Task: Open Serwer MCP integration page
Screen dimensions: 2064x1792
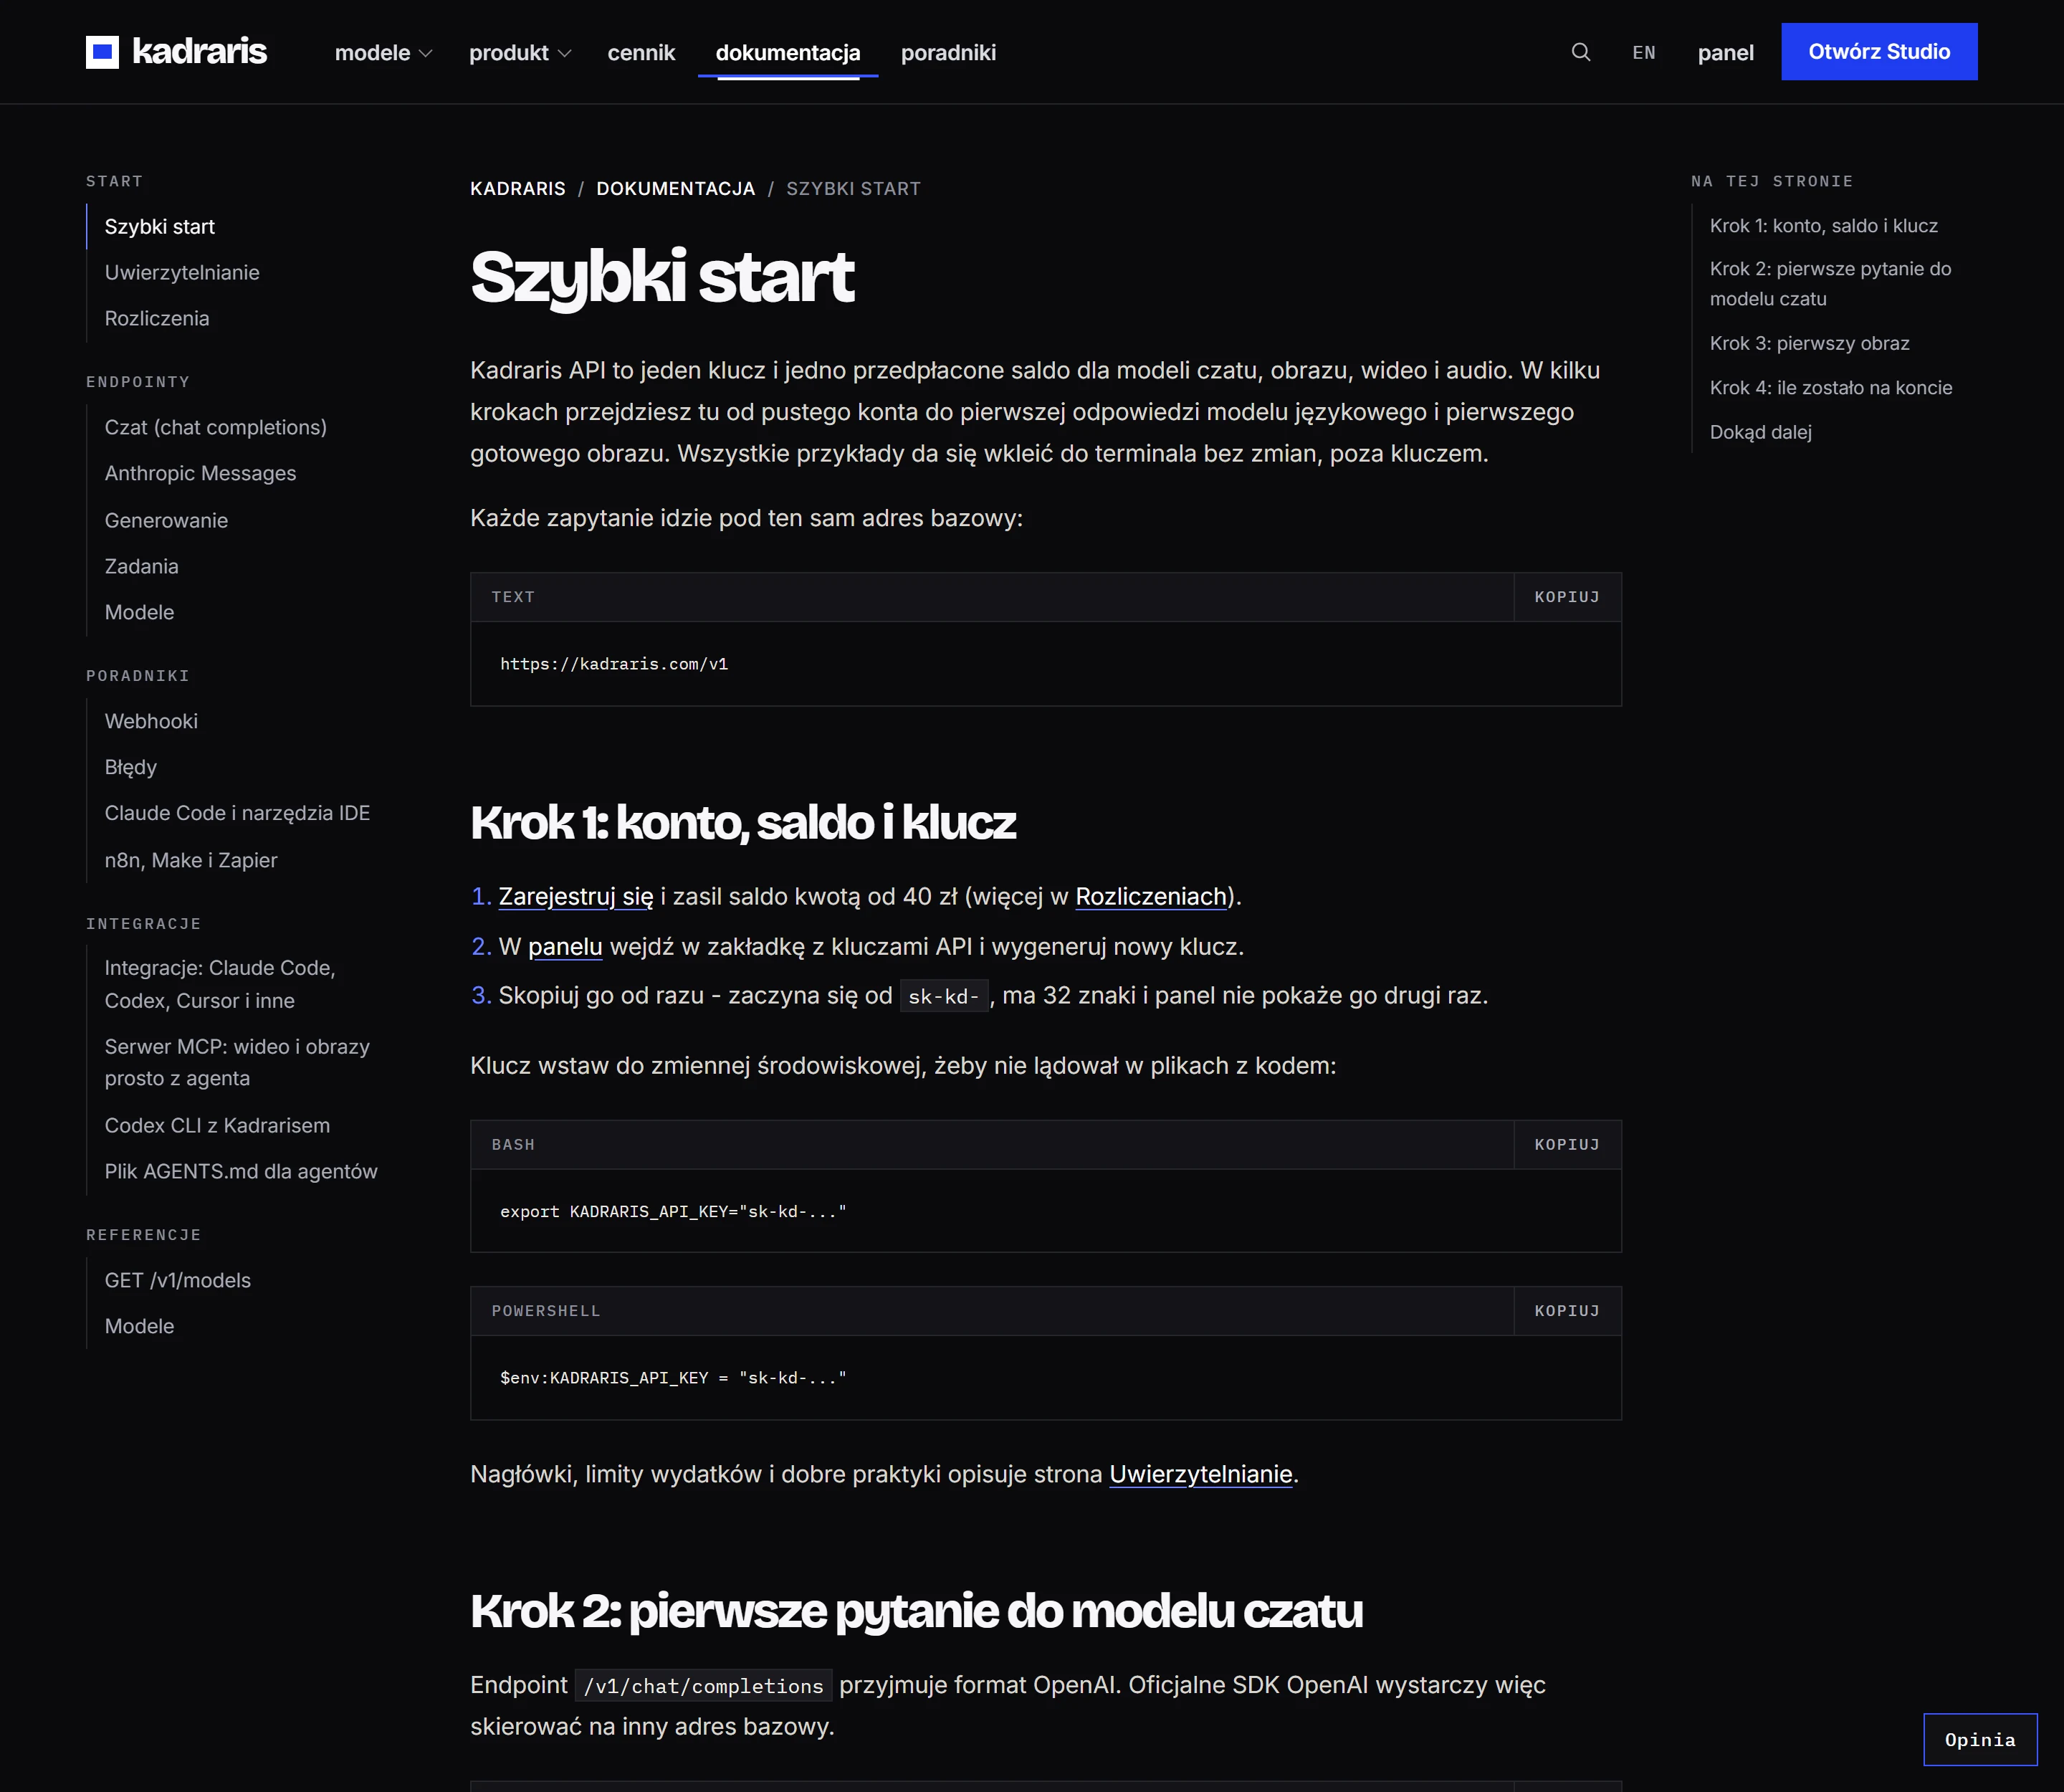Action: [237, 1062]
